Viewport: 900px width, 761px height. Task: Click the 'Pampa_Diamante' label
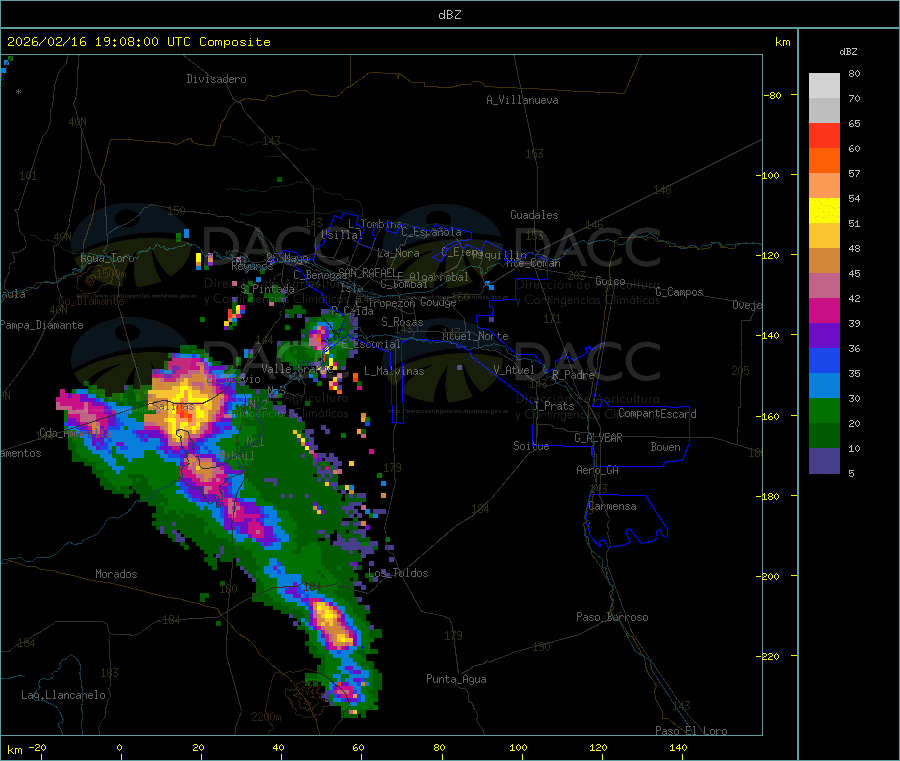pos(42,325)
